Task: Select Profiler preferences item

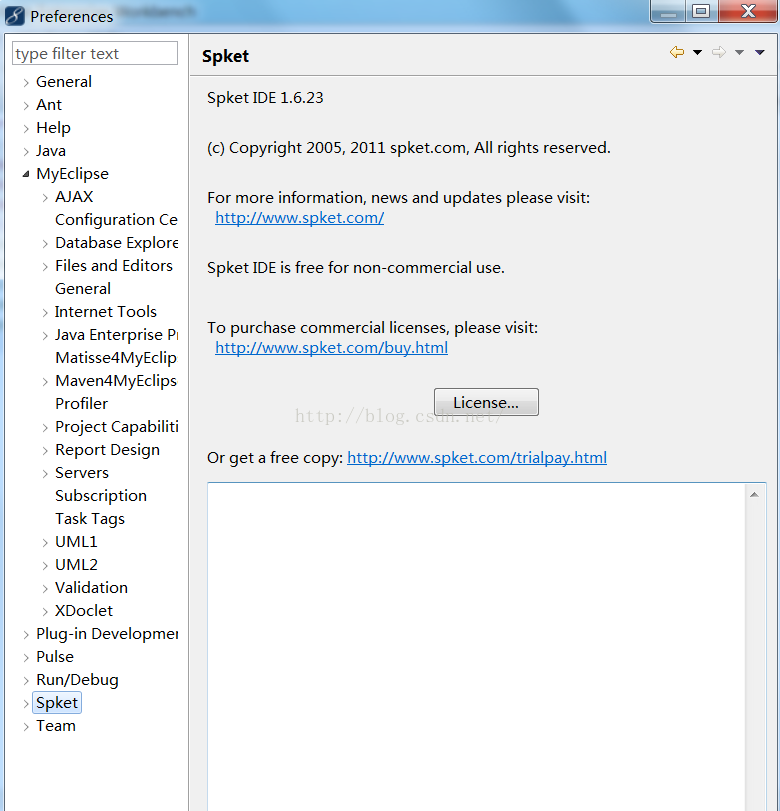Action: tap(81, 404)
